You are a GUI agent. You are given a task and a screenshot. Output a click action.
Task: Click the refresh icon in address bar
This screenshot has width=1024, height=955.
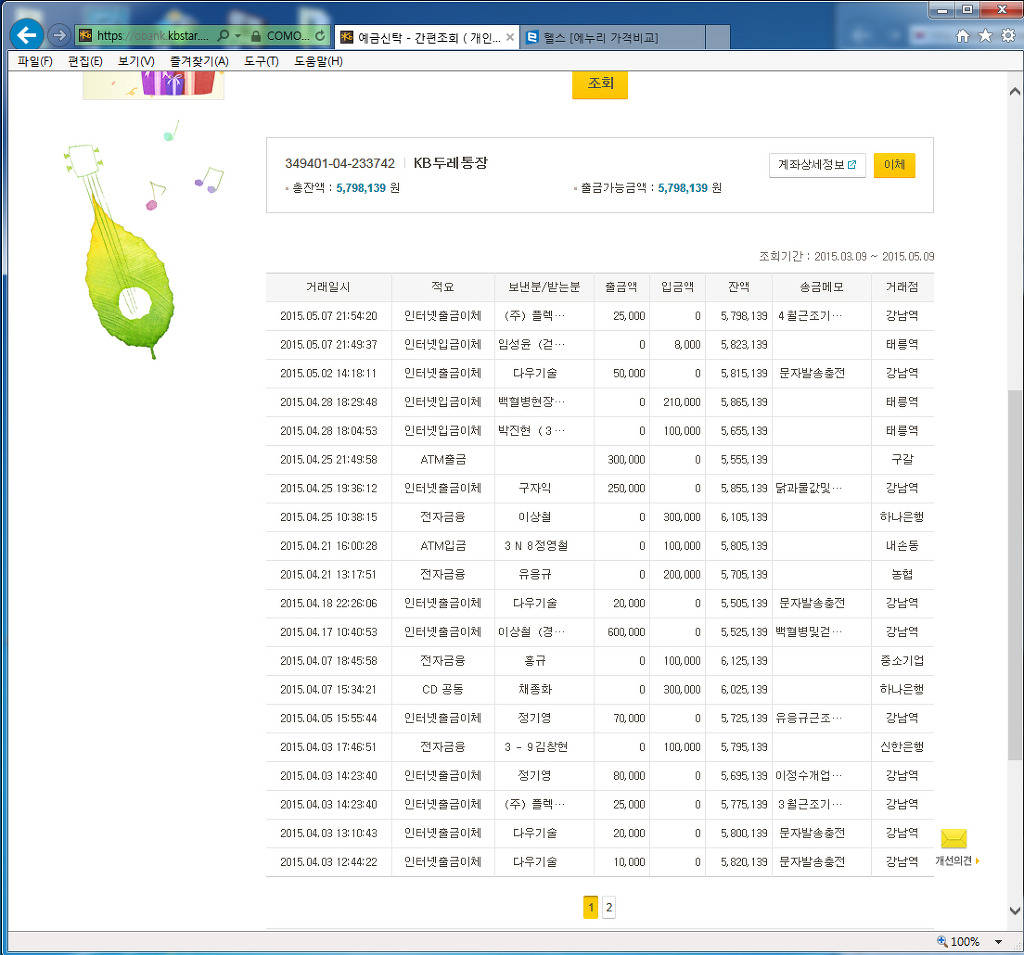click(320, 36)
